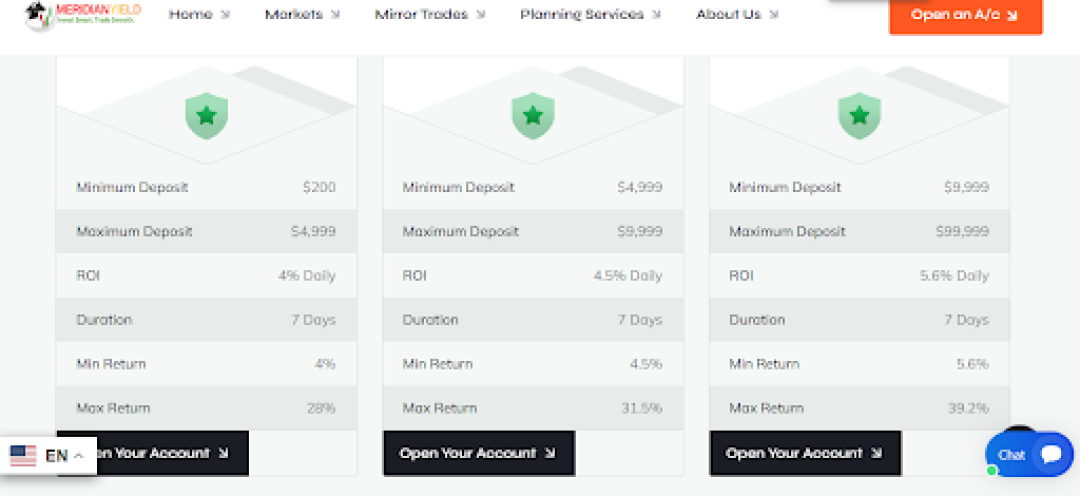Open Your Account for the $4,999 minimum plan
This screenshot has height=496, width=1080.
[479, 453]
